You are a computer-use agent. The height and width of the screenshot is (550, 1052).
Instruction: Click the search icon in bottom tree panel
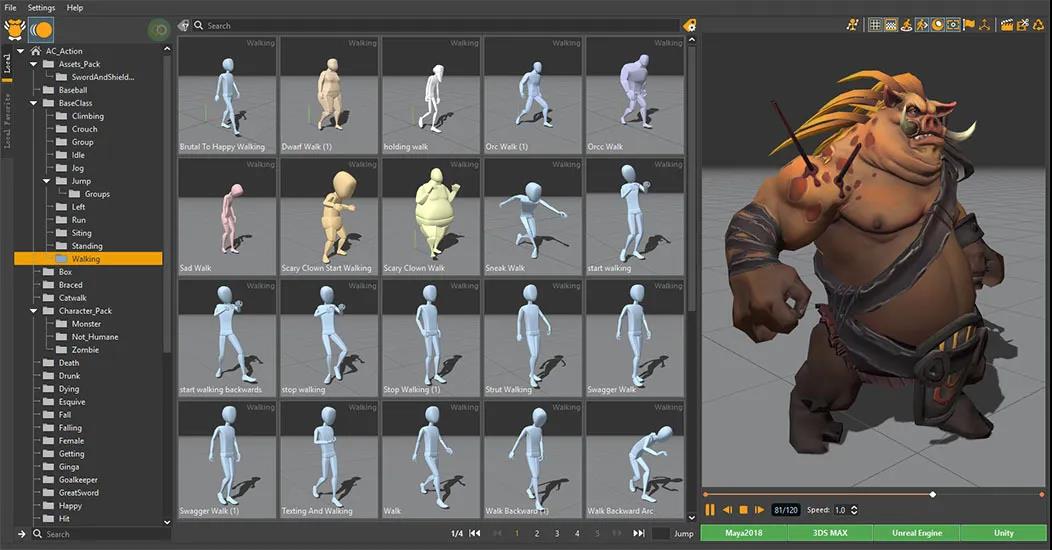[x=38, y=534]
